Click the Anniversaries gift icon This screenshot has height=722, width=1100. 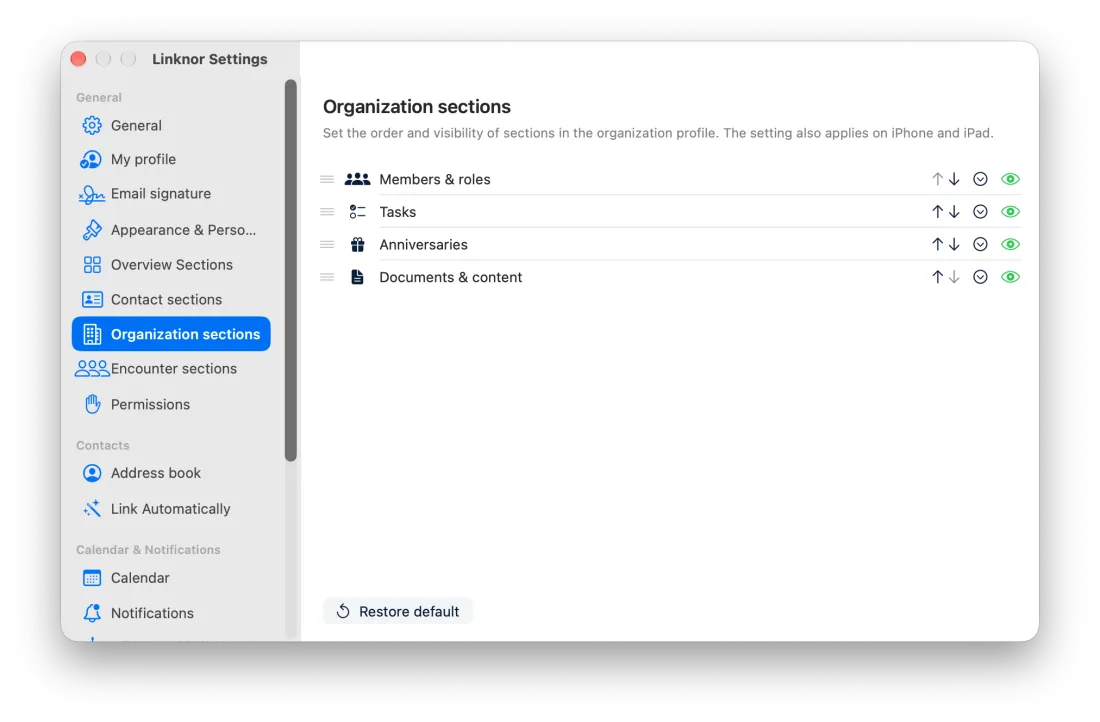click(x=357, y=245)
